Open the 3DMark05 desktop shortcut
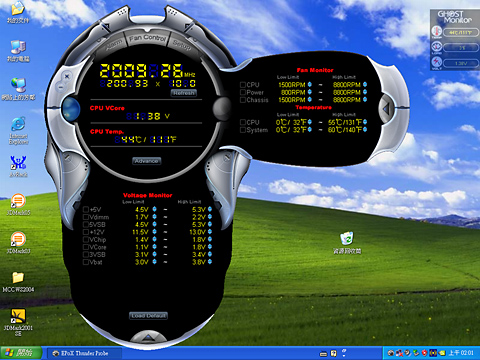This screenshot has width=480, height=360. click(x=18, y=205)
